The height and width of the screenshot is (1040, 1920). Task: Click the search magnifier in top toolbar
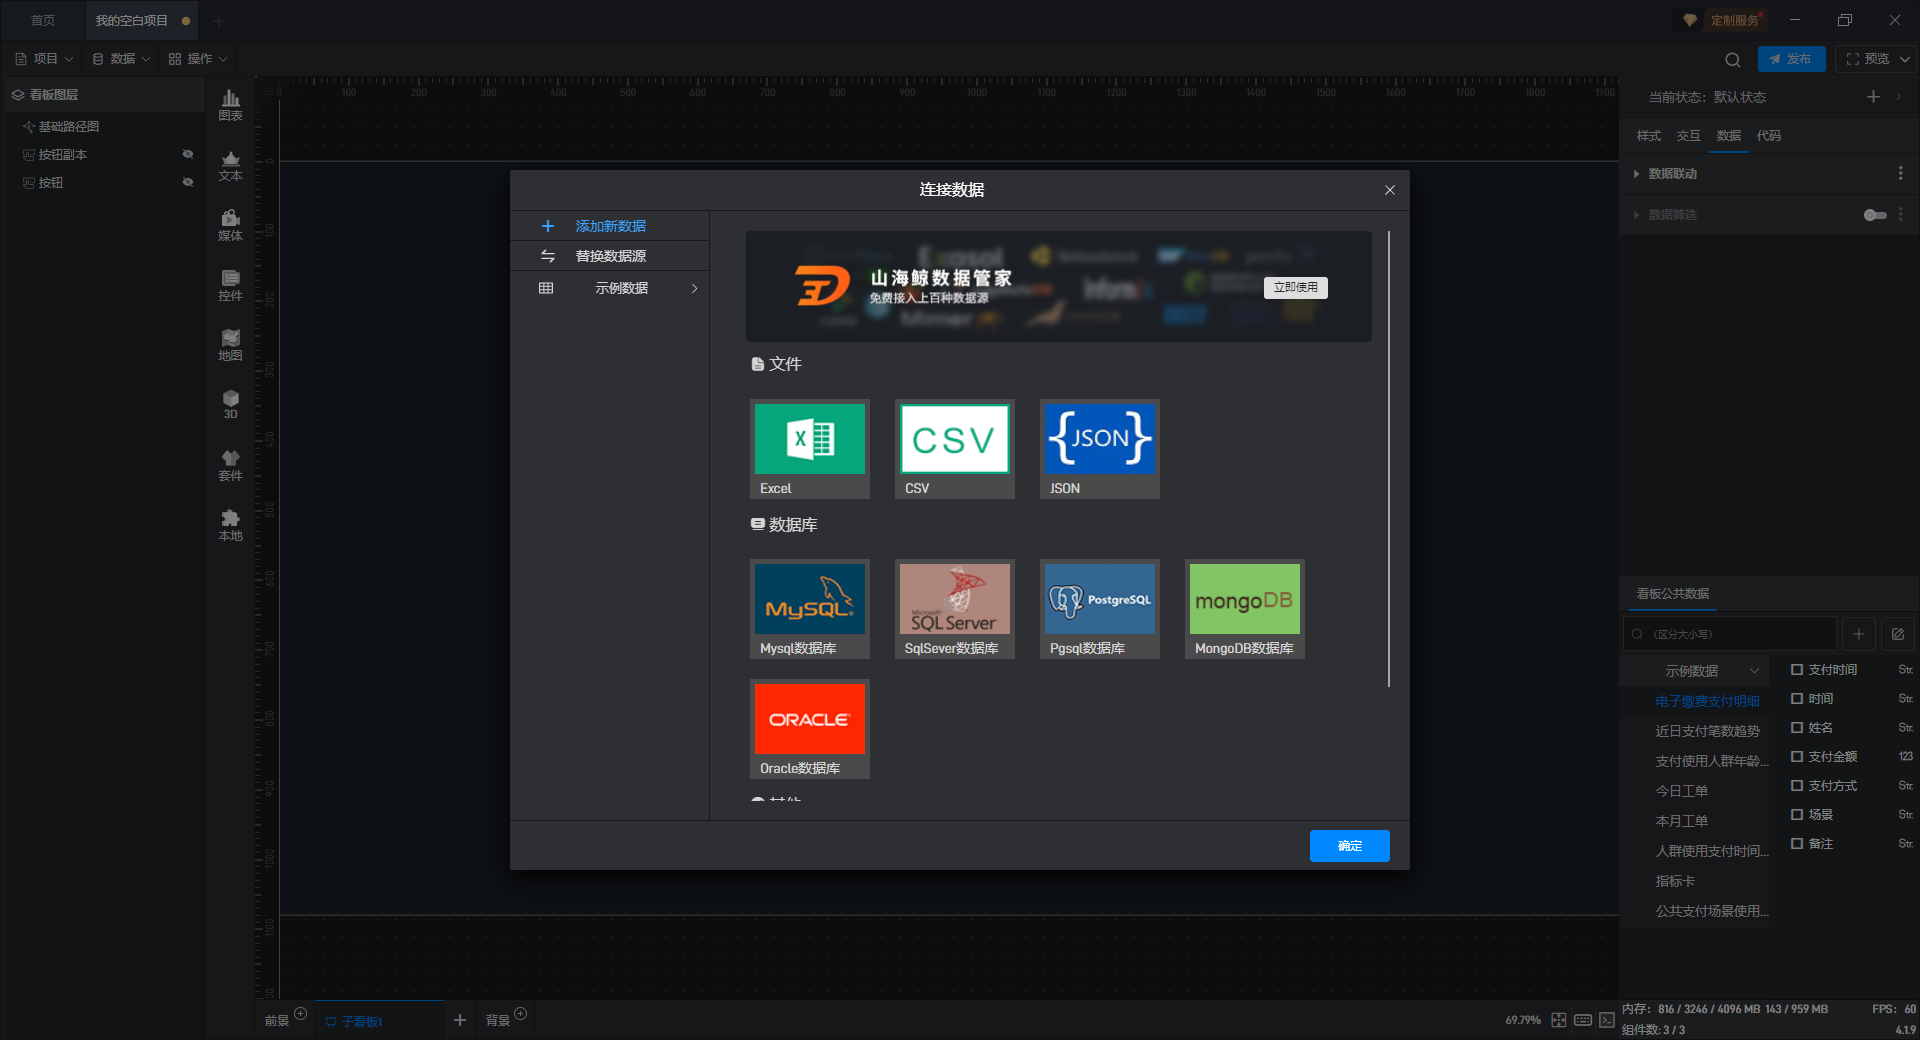point(1732,59)
